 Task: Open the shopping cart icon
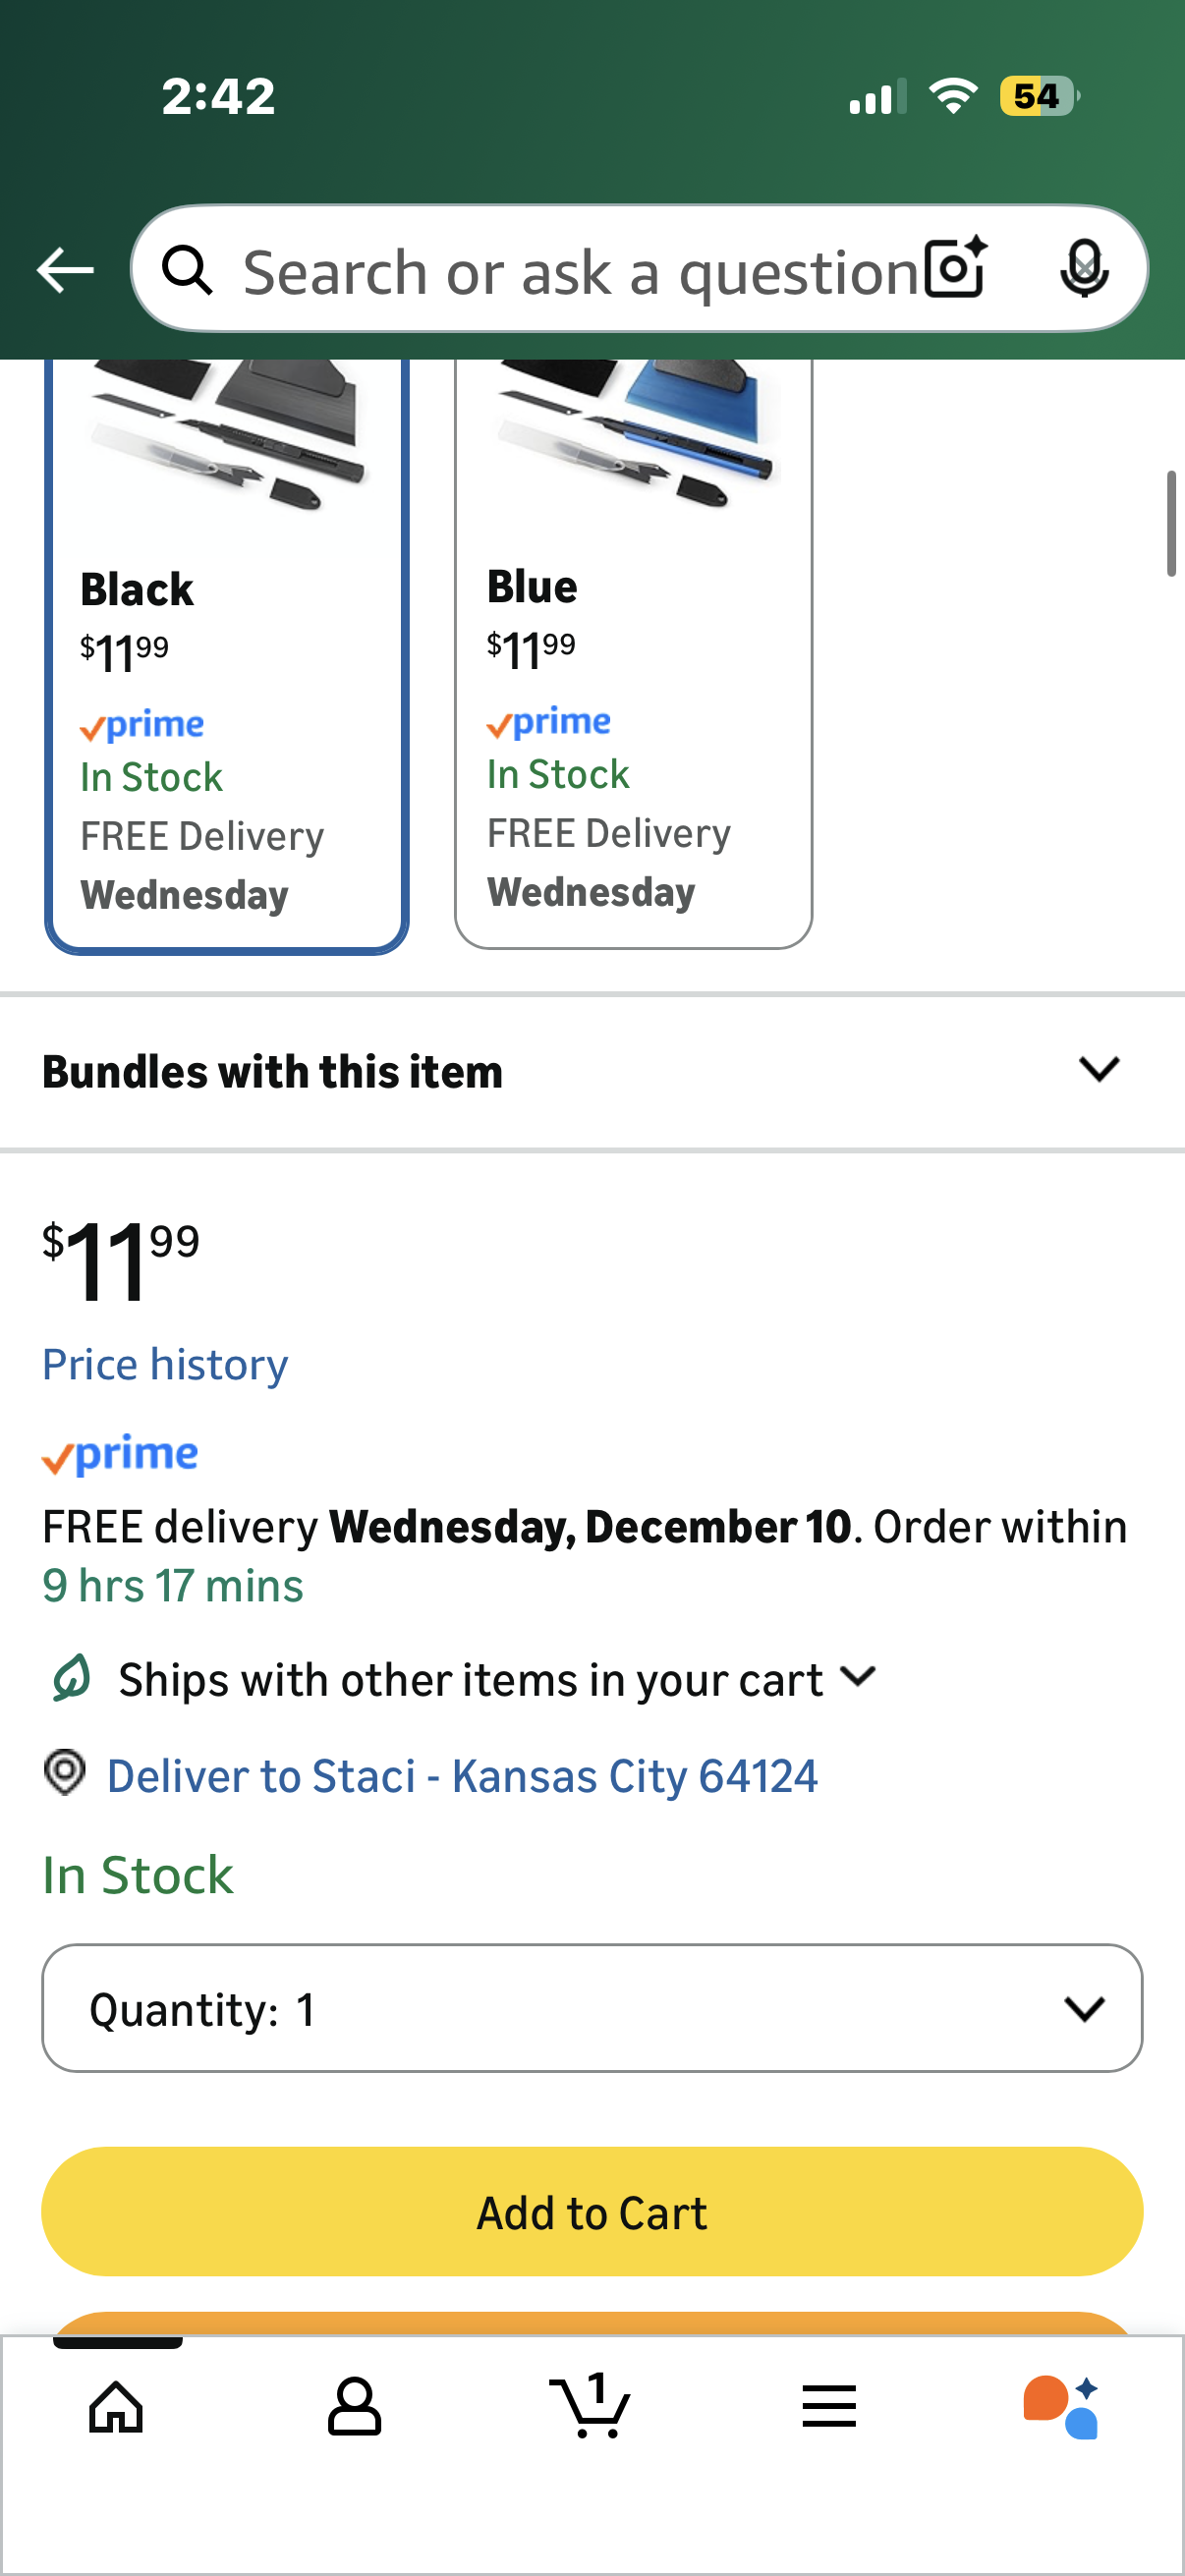[x=591, y=2406]
